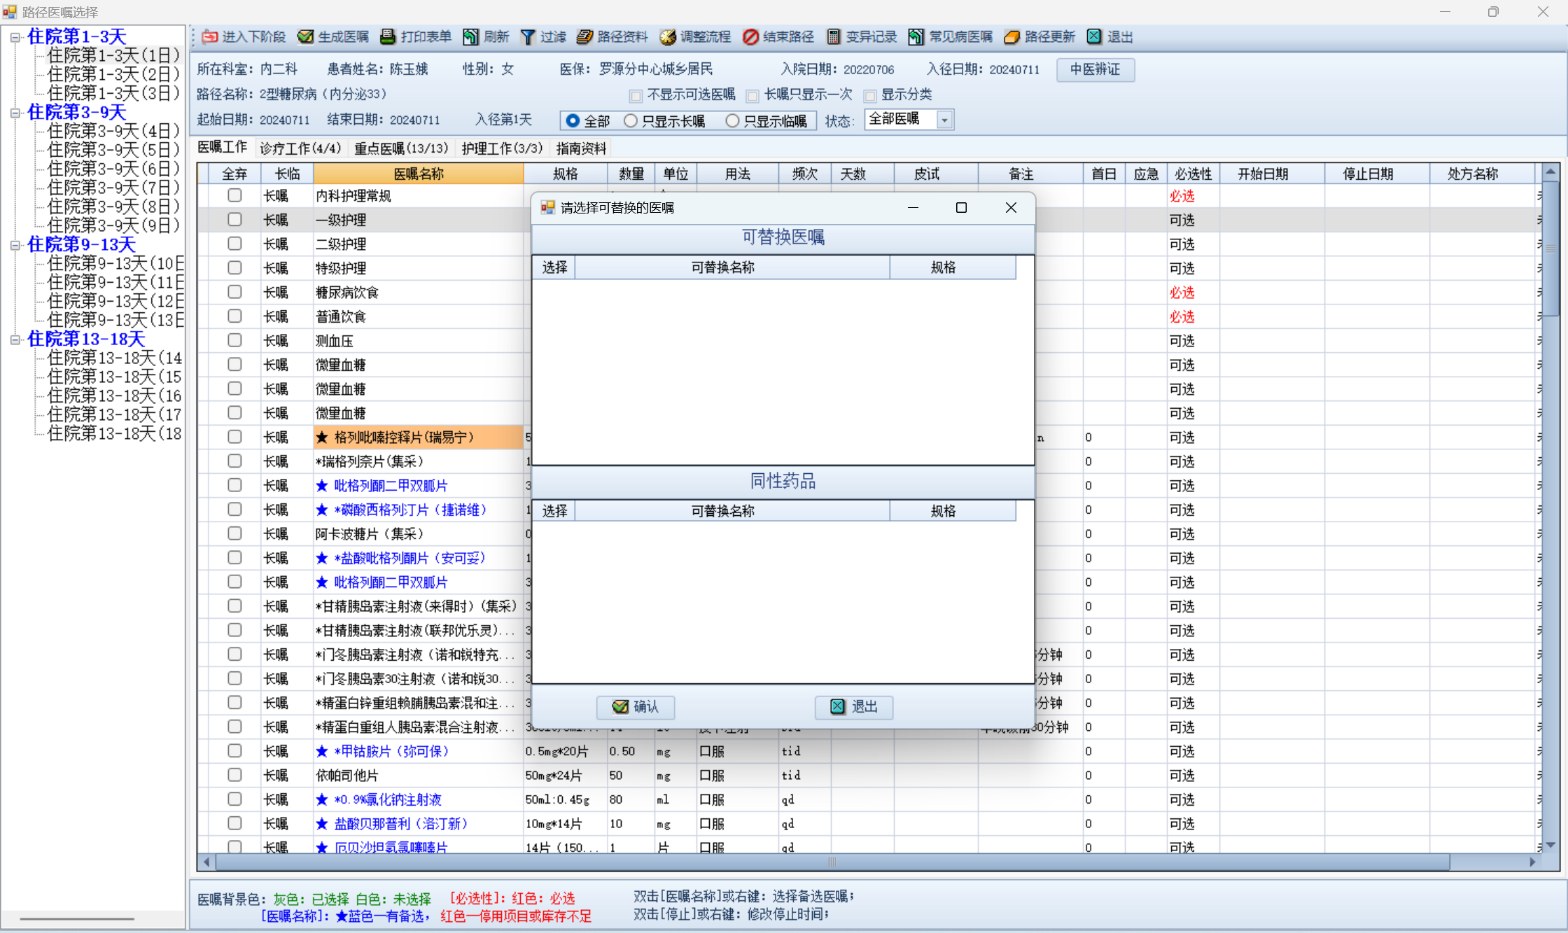
Task: Click the 结束路径 stop icon
Action: click(x=751, y=37)
